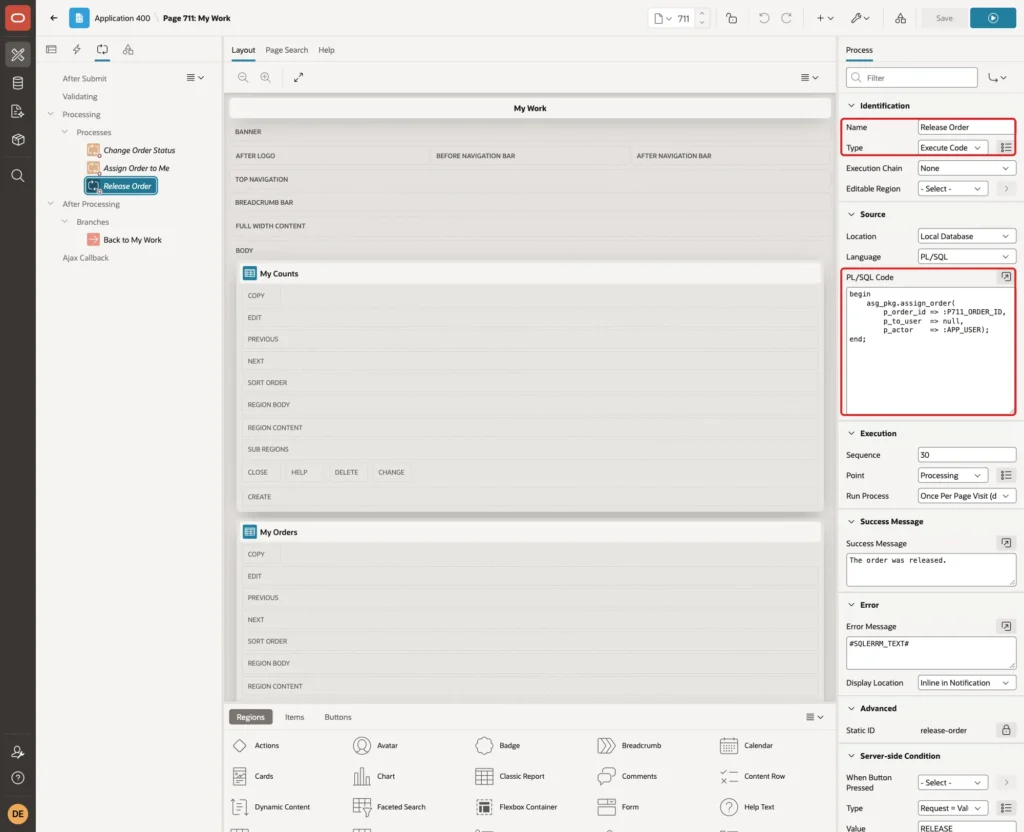Open the Type Execute Code dropdown

pyautogui.click(x=952, y=148)
